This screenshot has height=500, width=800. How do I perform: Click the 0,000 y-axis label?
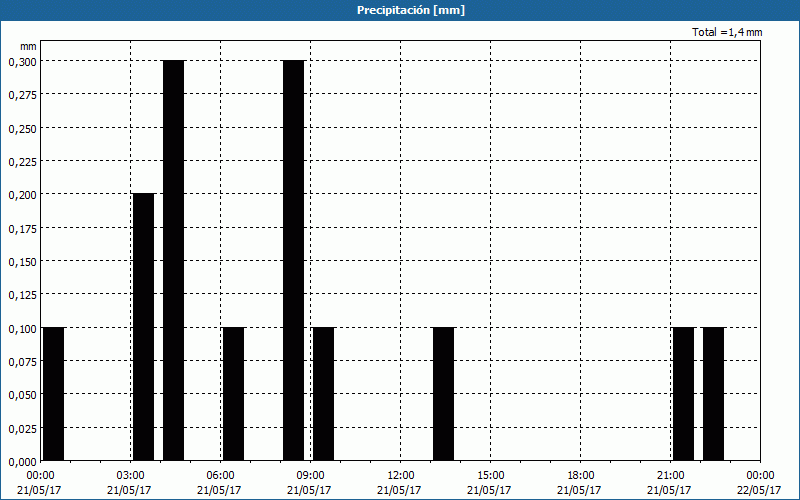[x=22, y=462]
